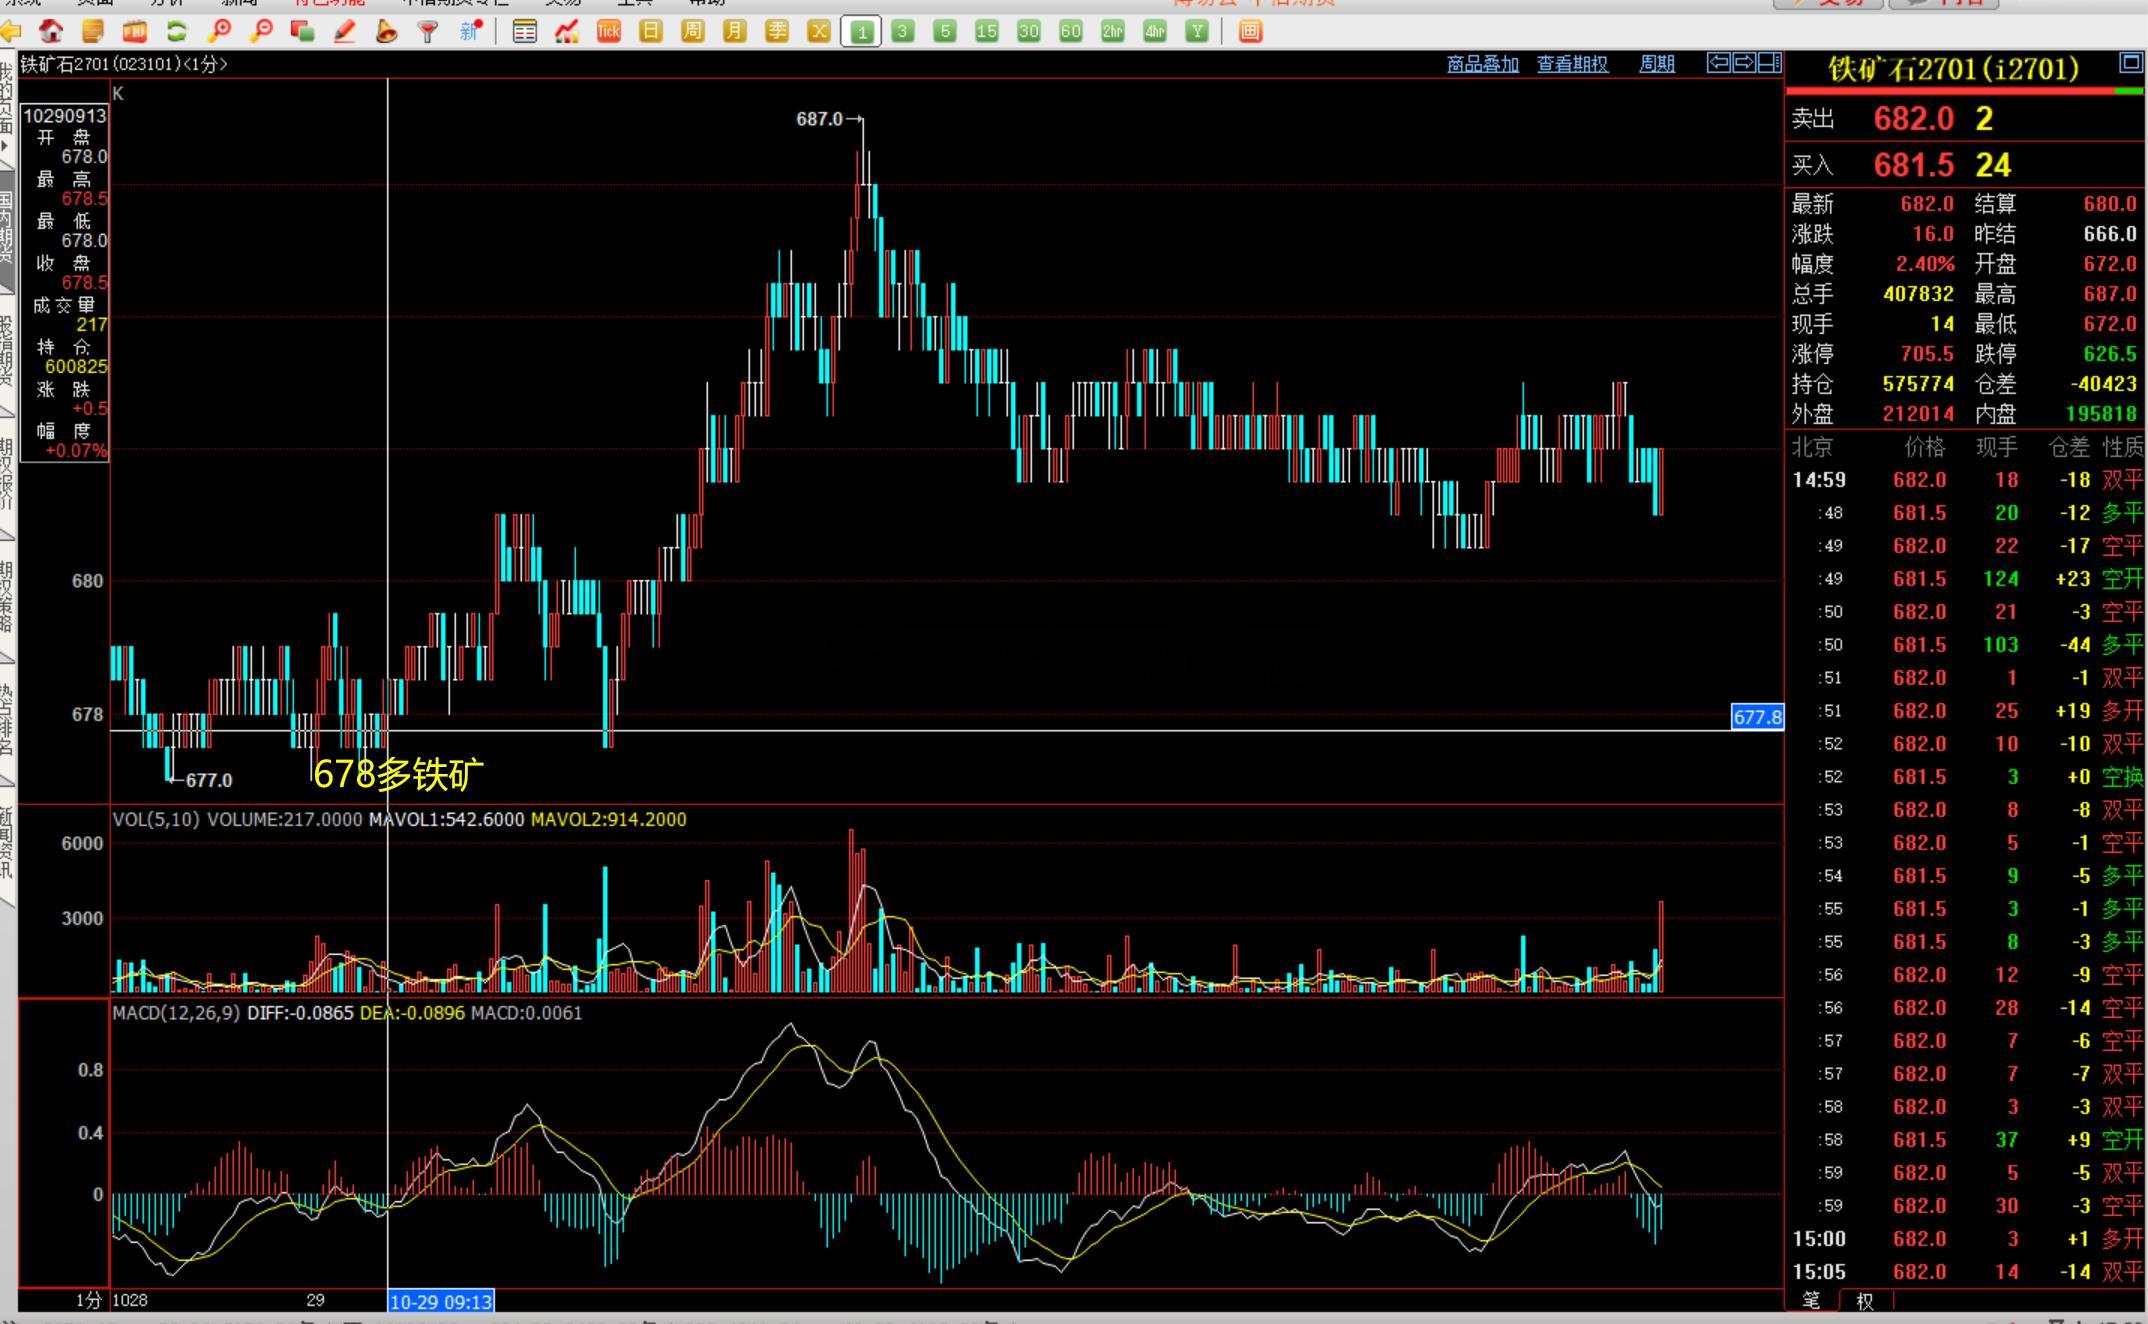Select the 4hr period button

coord(1155,31)
